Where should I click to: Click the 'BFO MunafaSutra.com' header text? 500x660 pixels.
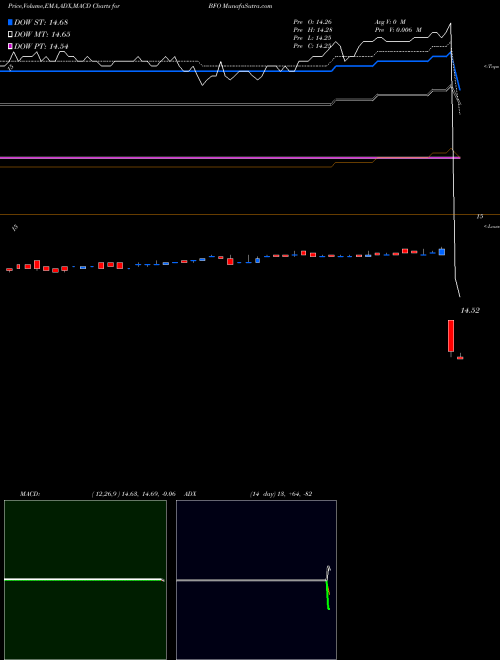(x=240, y=6)
